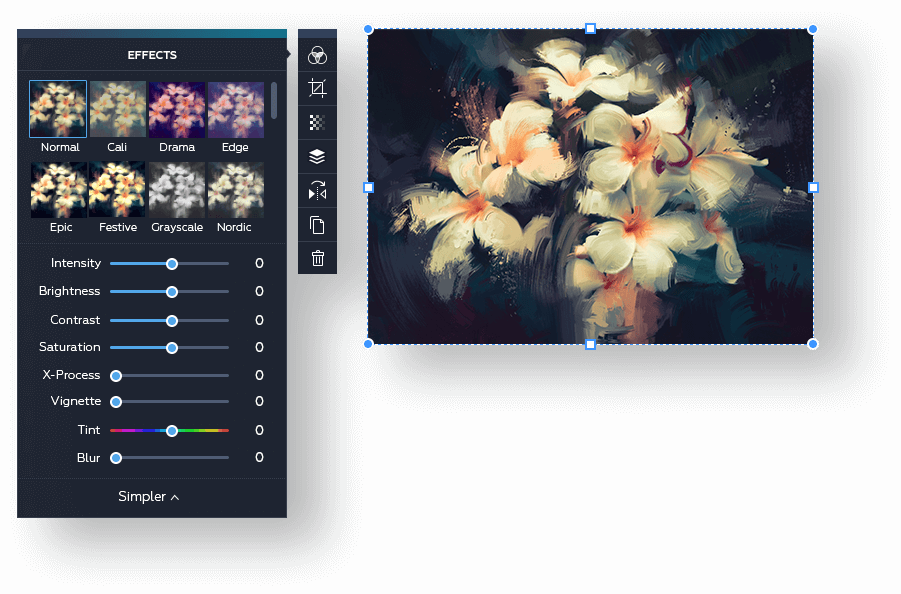Click the Epic effect preset
Image resolution: width=901 pixels, height=594 pixels.
[x=58, y=189]
